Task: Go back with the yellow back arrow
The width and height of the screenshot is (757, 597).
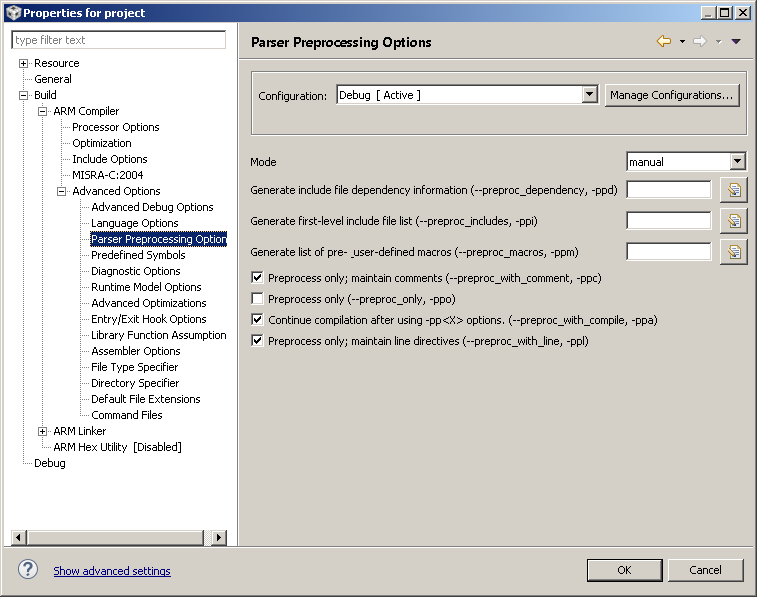Action: pyautogui.click(x=664, y=42)
